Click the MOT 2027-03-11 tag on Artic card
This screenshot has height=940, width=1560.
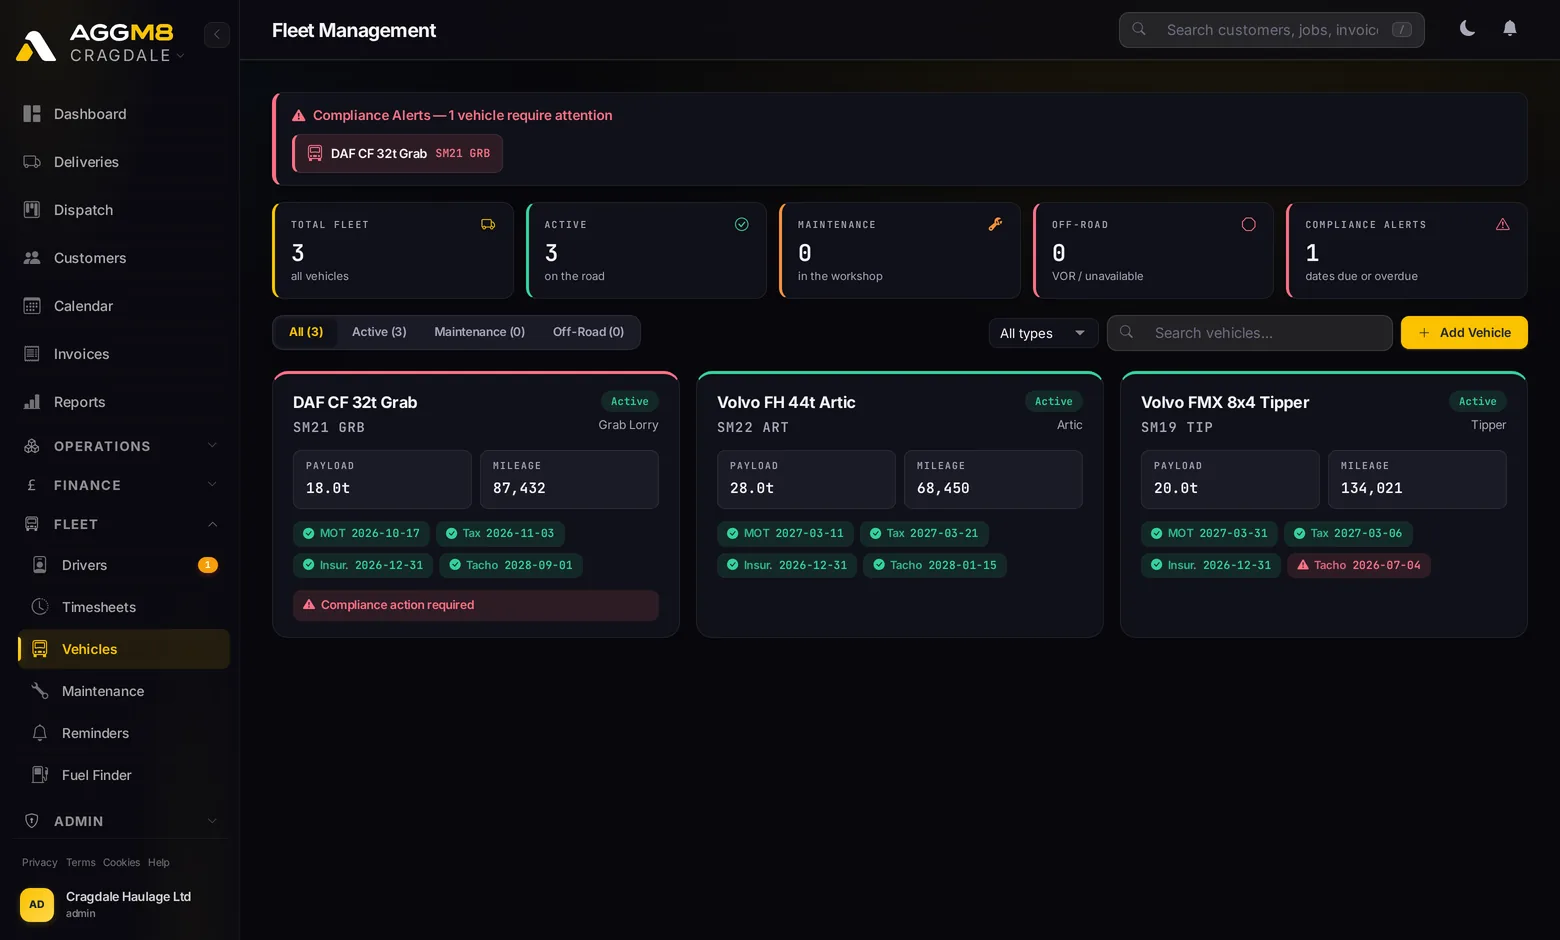click(x=785, y=534)
